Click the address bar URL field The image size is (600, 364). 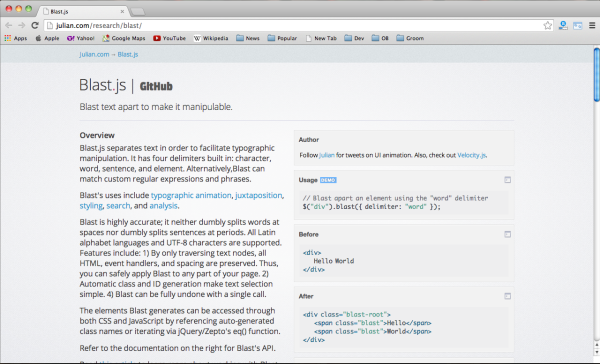point(298,26)
